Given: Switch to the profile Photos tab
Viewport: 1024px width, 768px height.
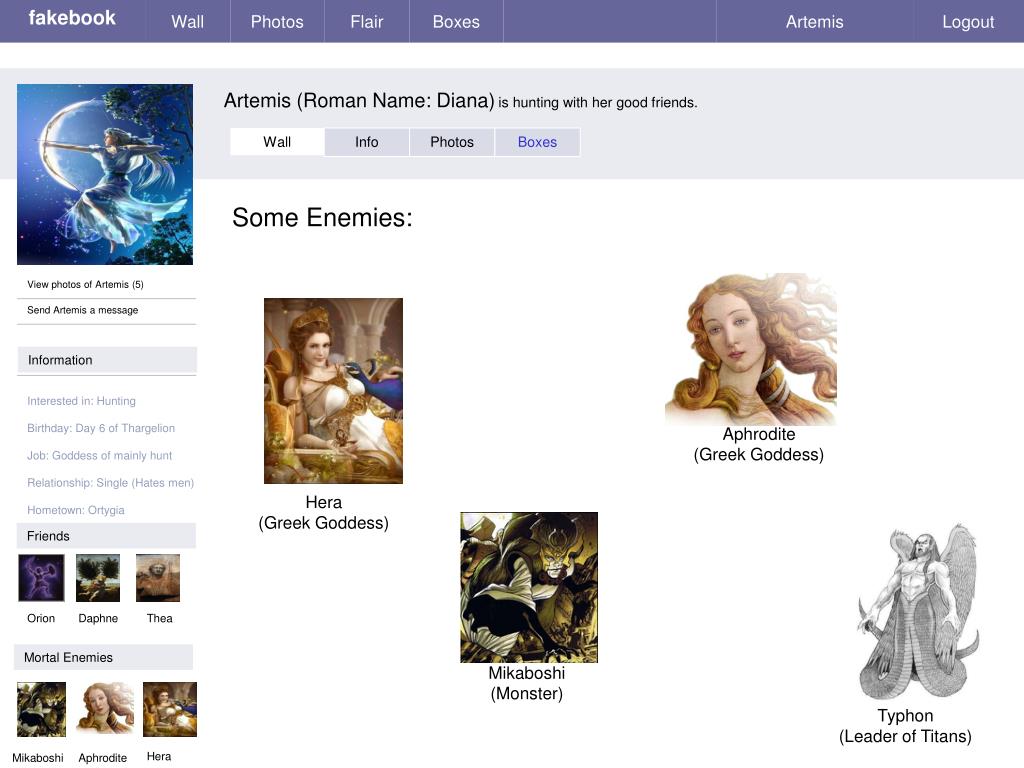Looking at the screenshot, I should tap(452, 142).
